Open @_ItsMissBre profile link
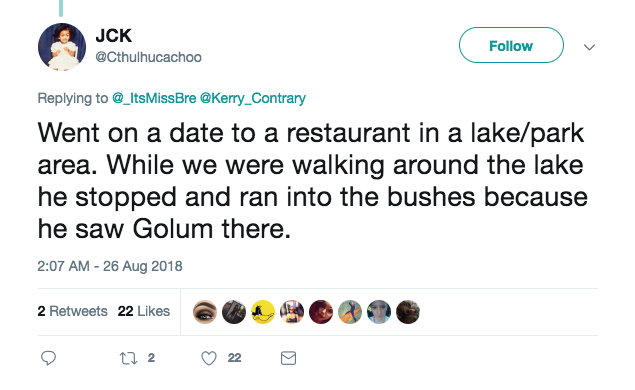Screen dimensions: 635x390 click(x=154, y=98)
